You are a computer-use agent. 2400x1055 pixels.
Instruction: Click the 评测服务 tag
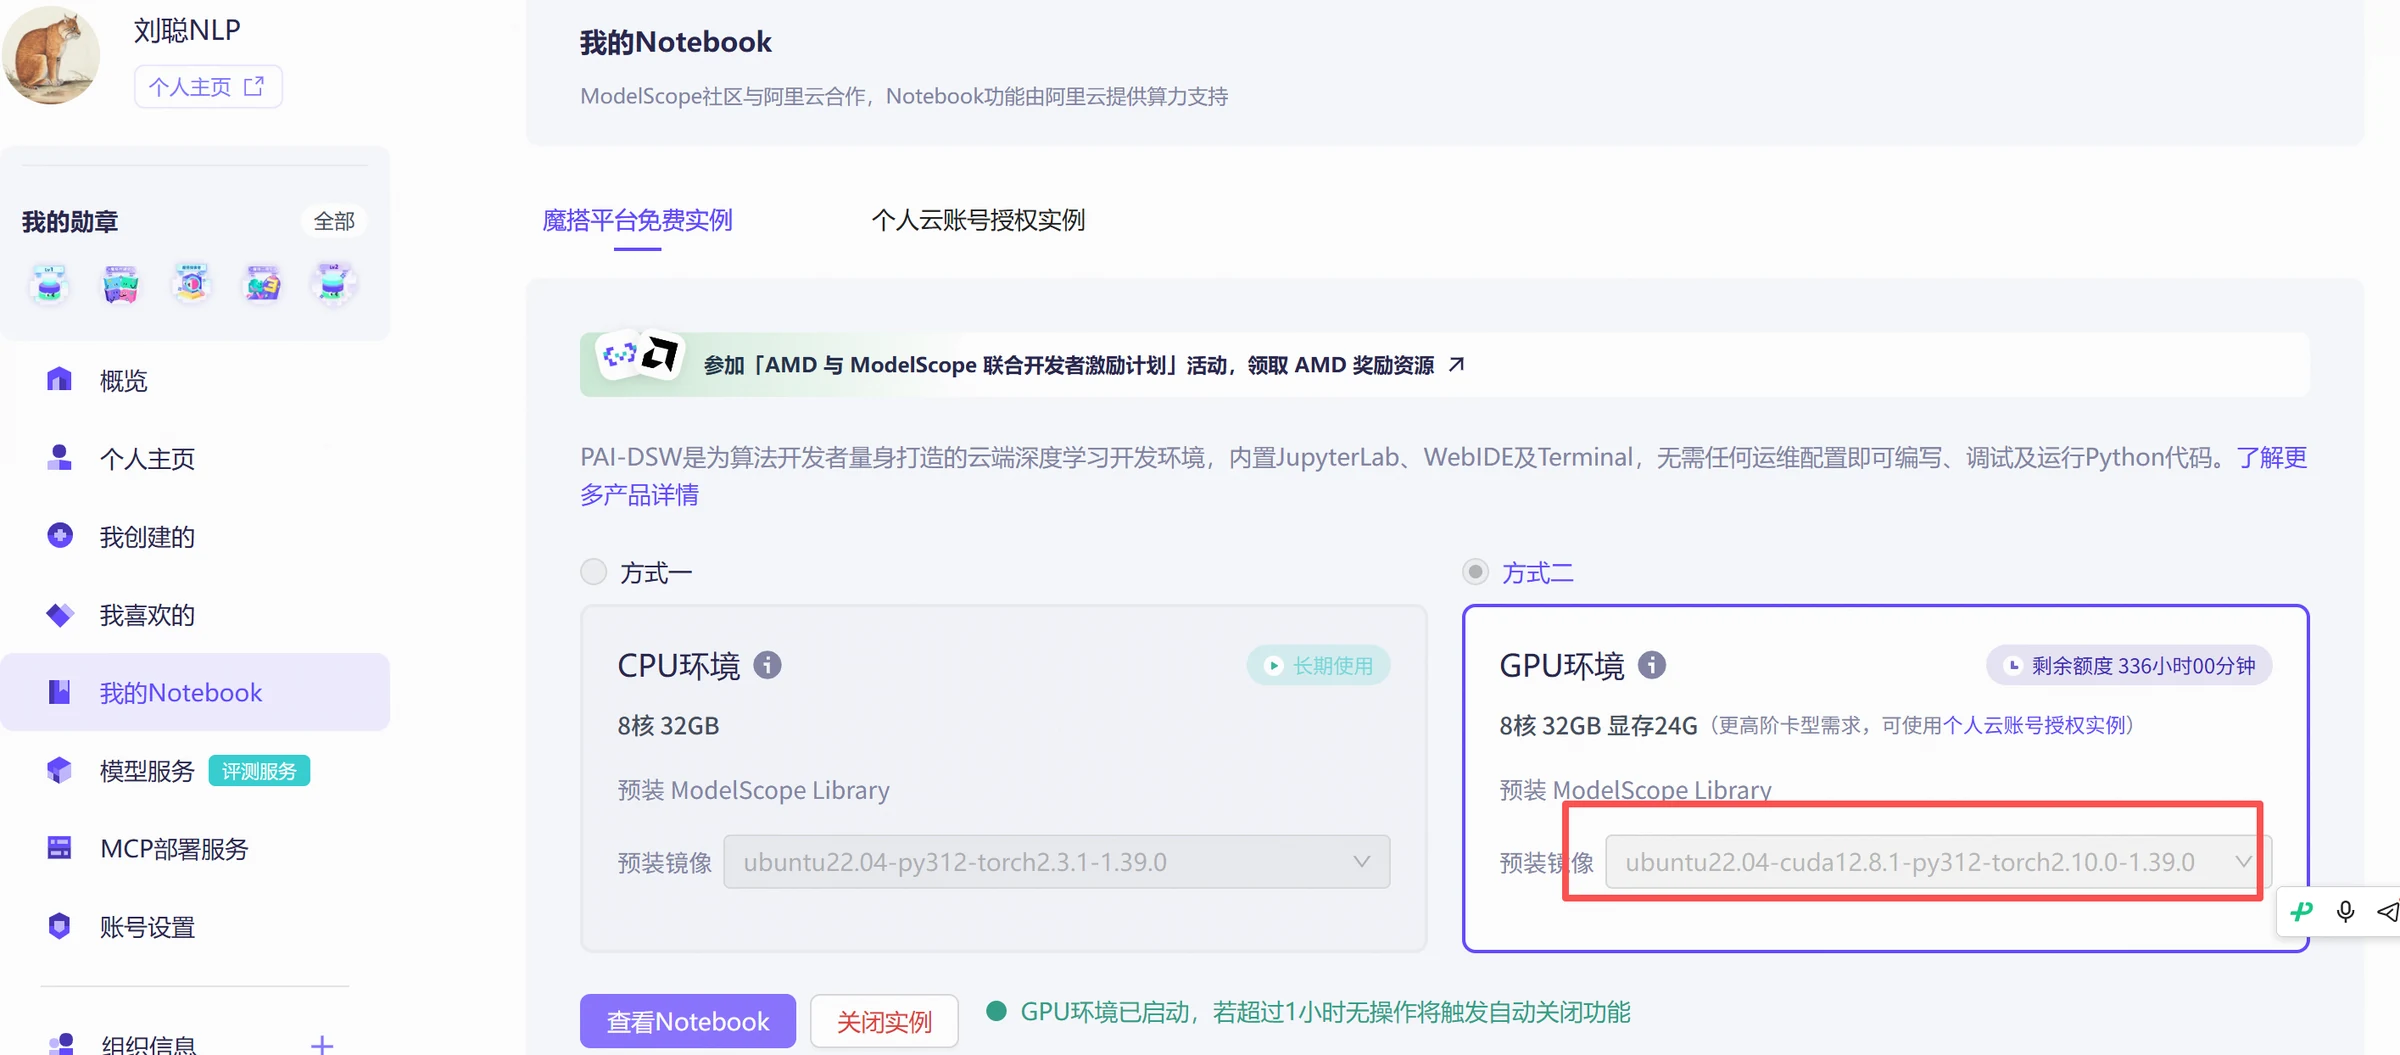coord(259,771)
